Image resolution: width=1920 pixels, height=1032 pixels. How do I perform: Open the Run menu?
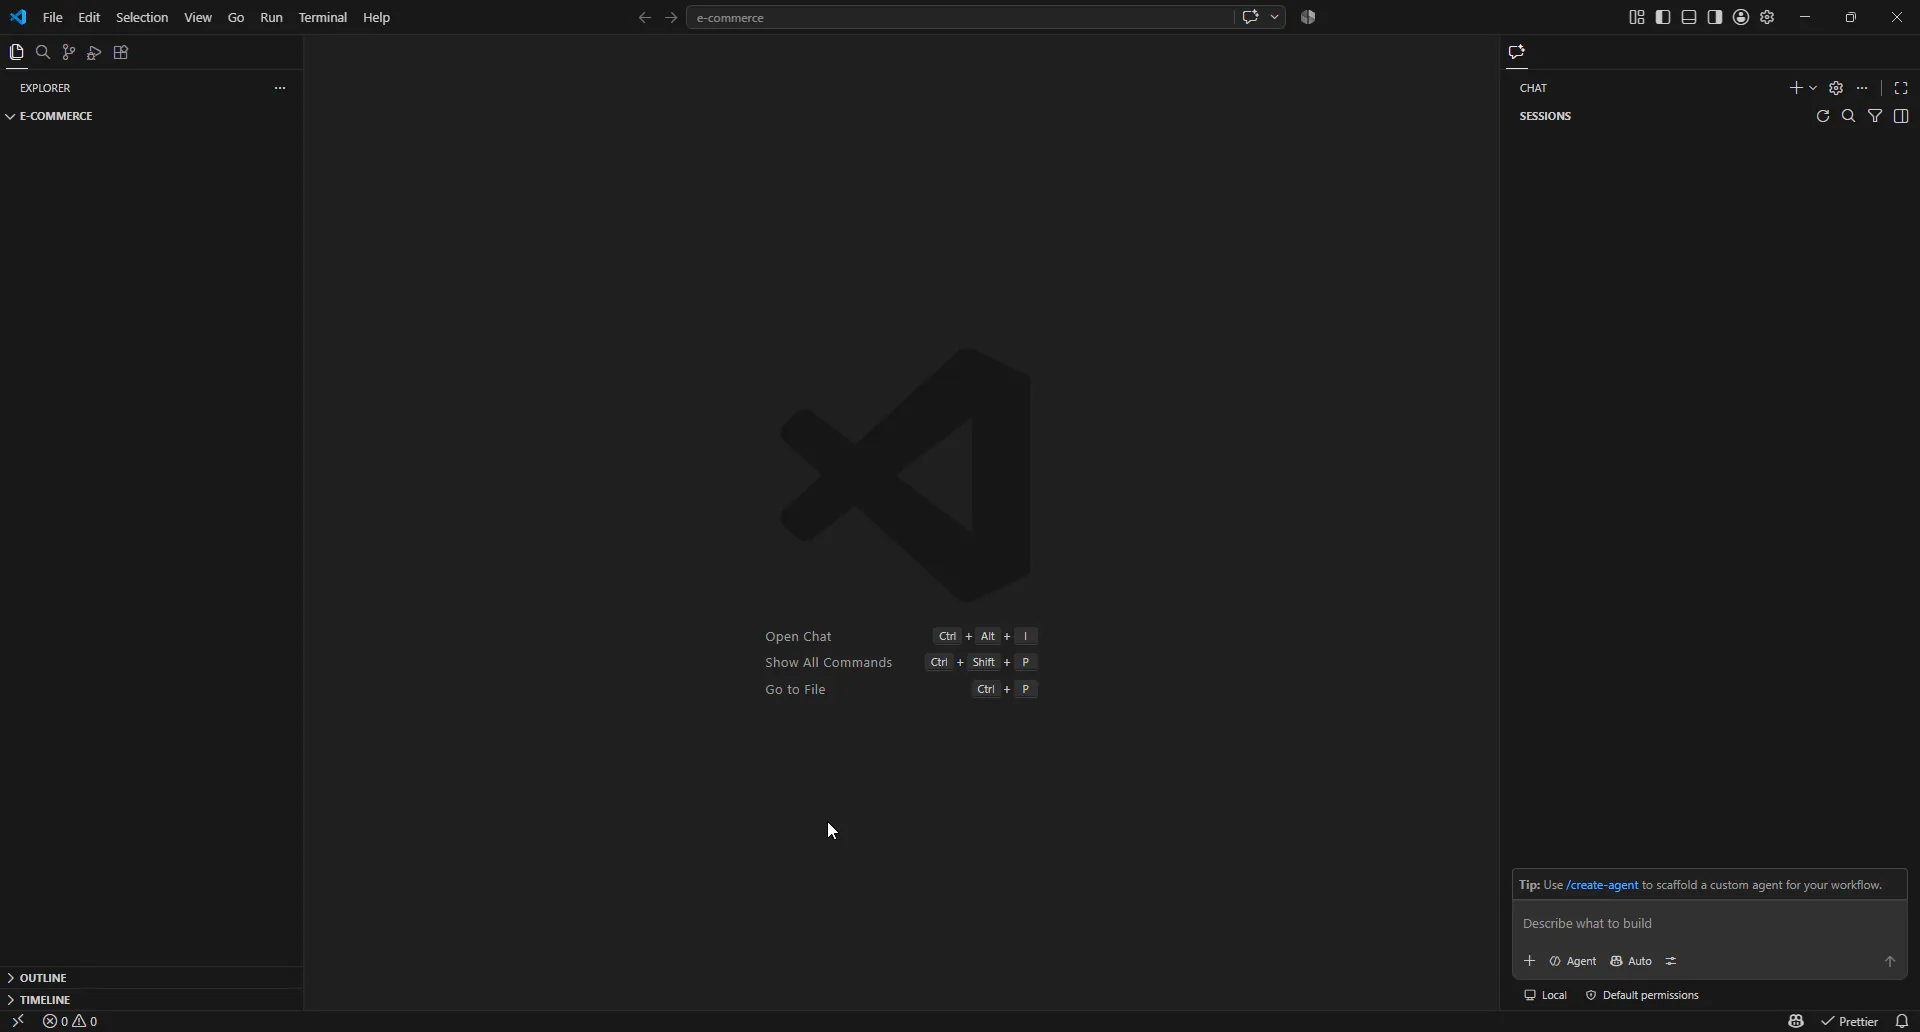pyautogui.click(x=271, y=17)
